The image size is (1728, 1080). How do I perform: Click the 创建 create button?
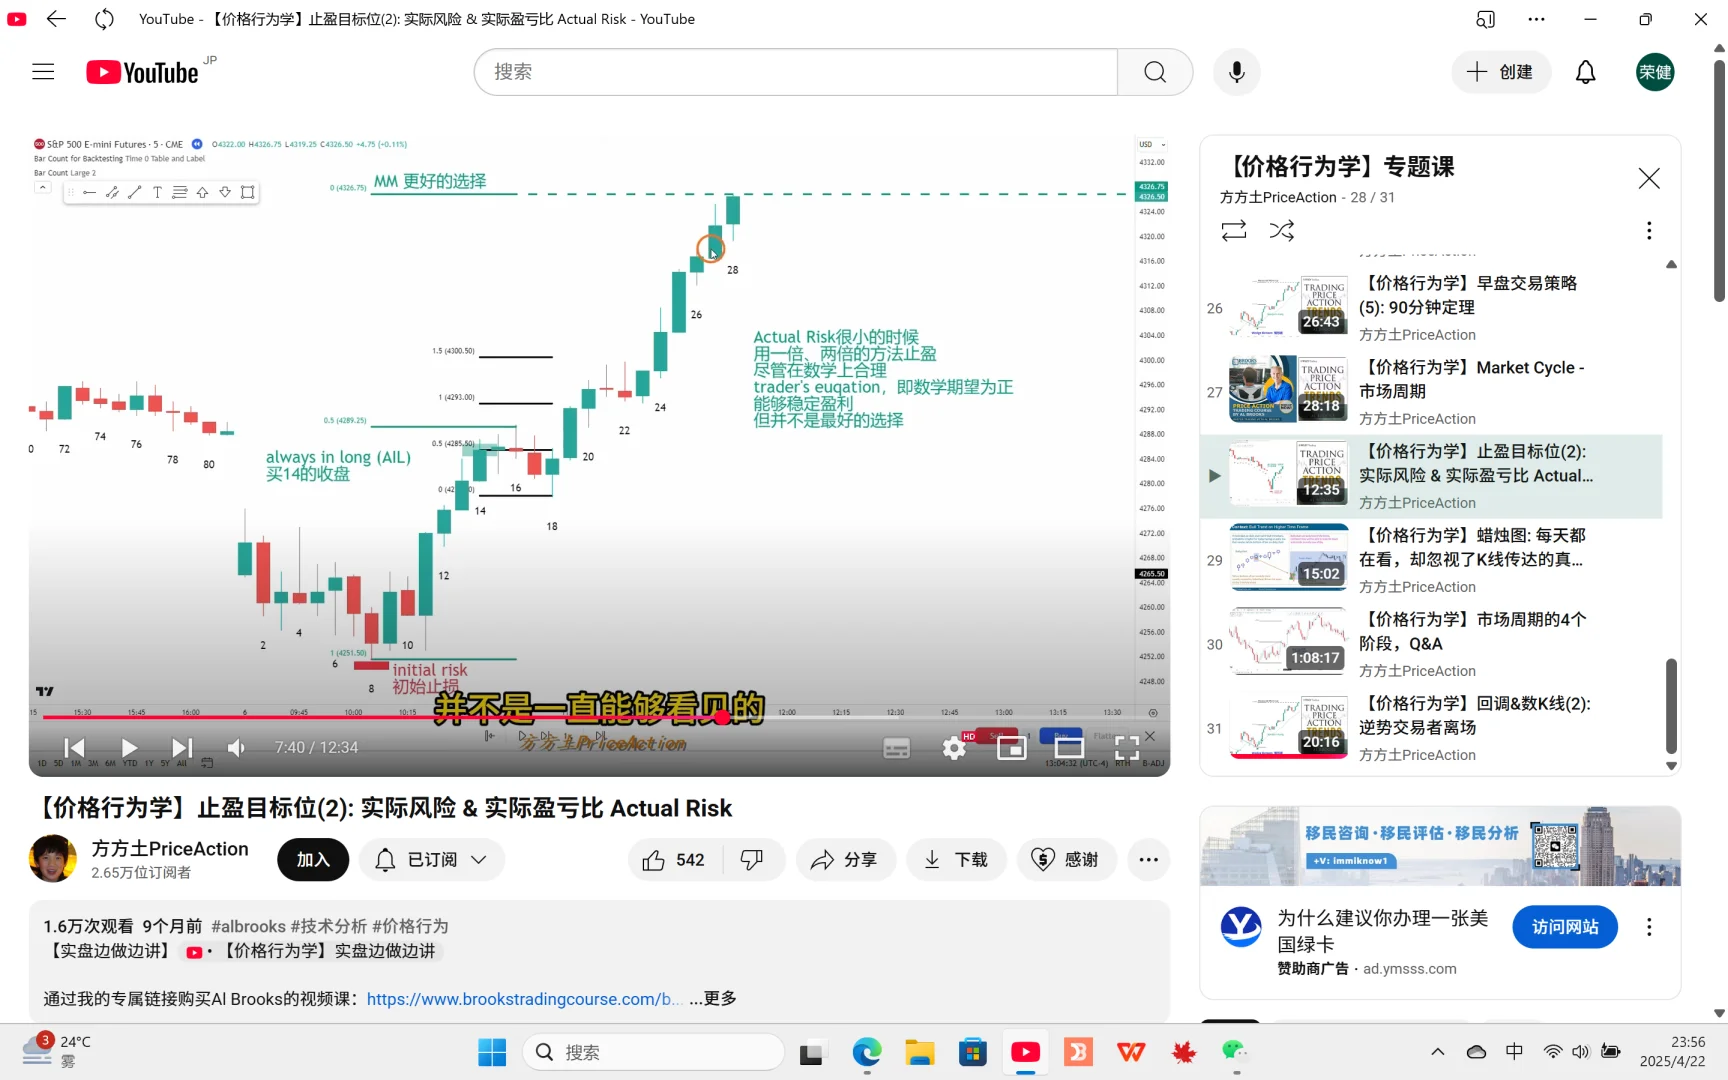(1501, 72)
